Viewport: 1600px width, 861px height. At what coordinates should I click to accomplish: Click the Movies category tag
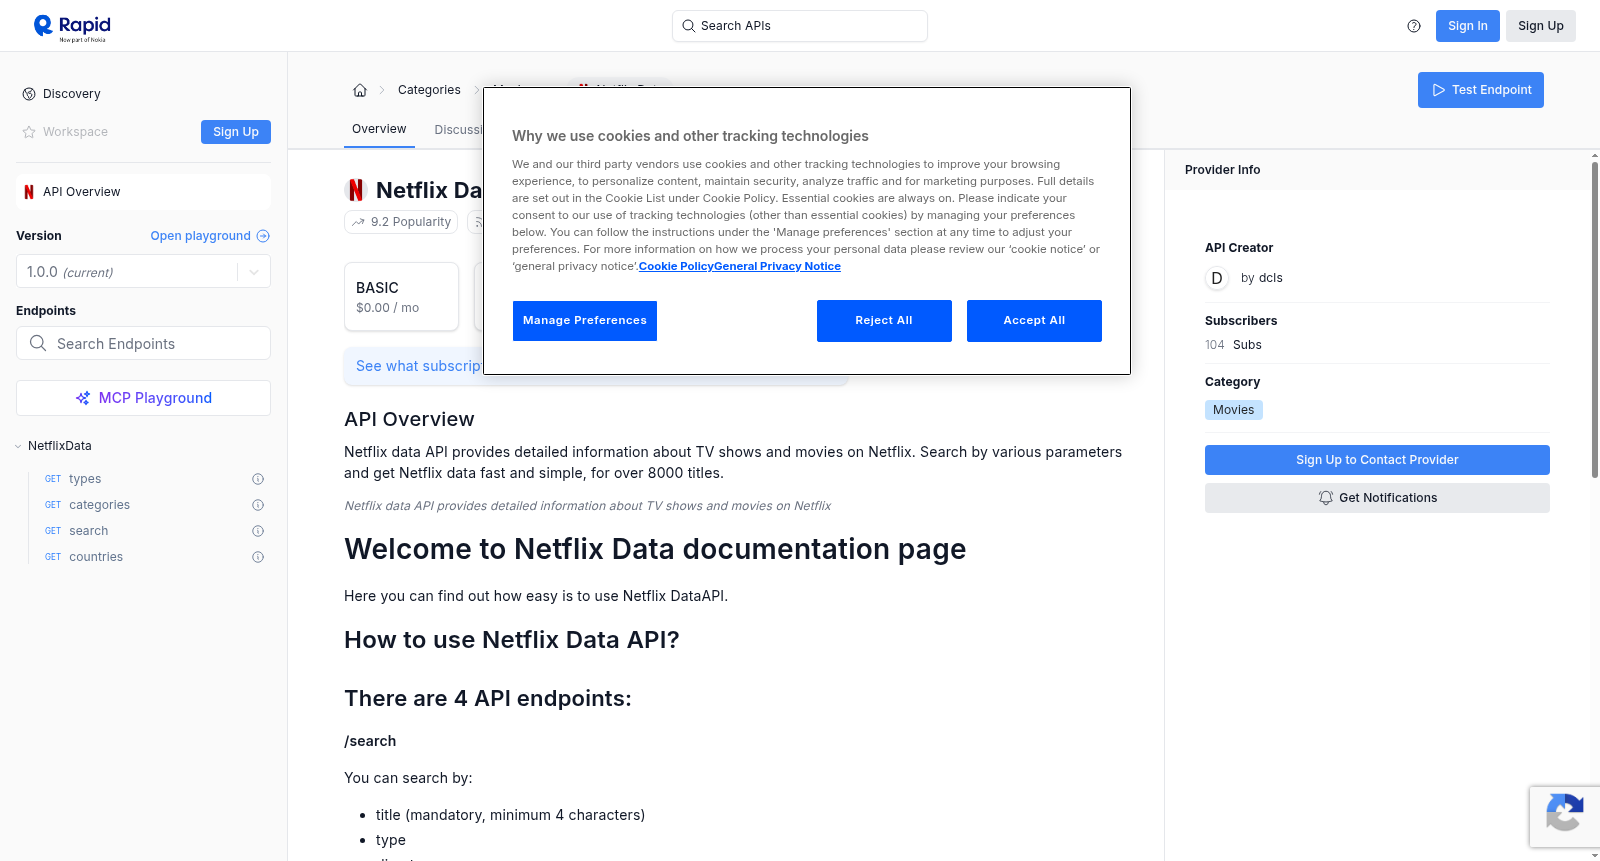[x=1233, y=410]
